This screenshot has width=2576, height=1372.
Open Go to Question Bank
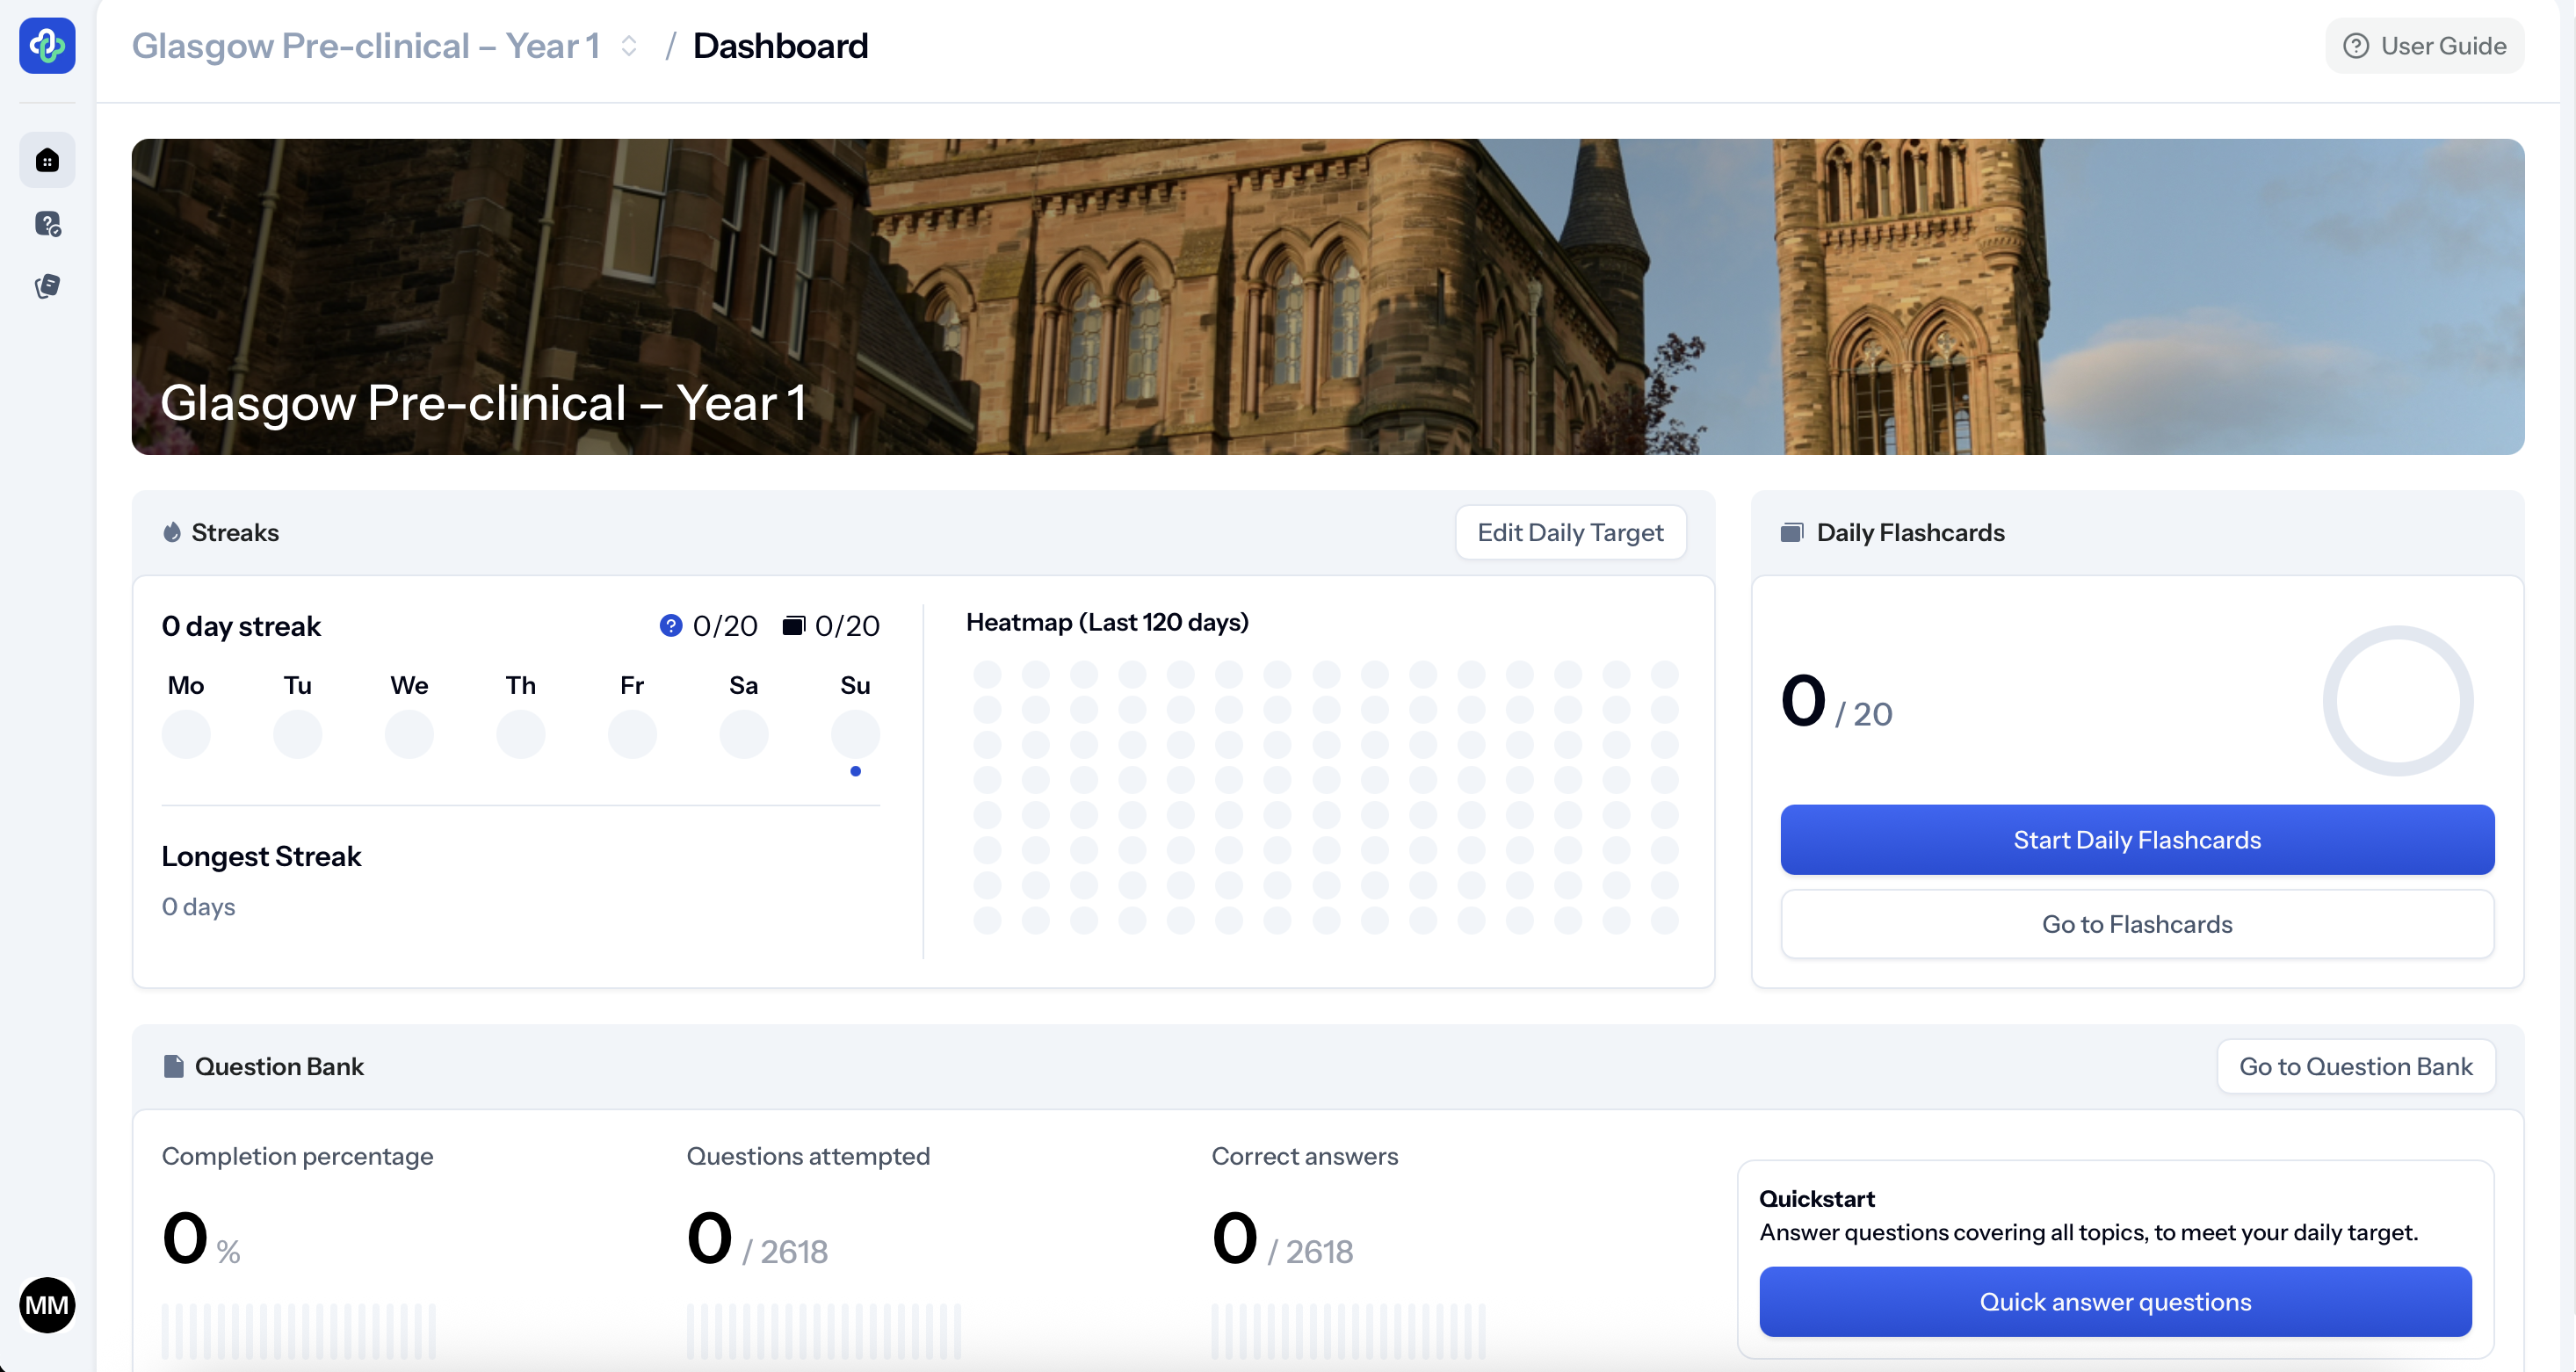[2355, 1066]
